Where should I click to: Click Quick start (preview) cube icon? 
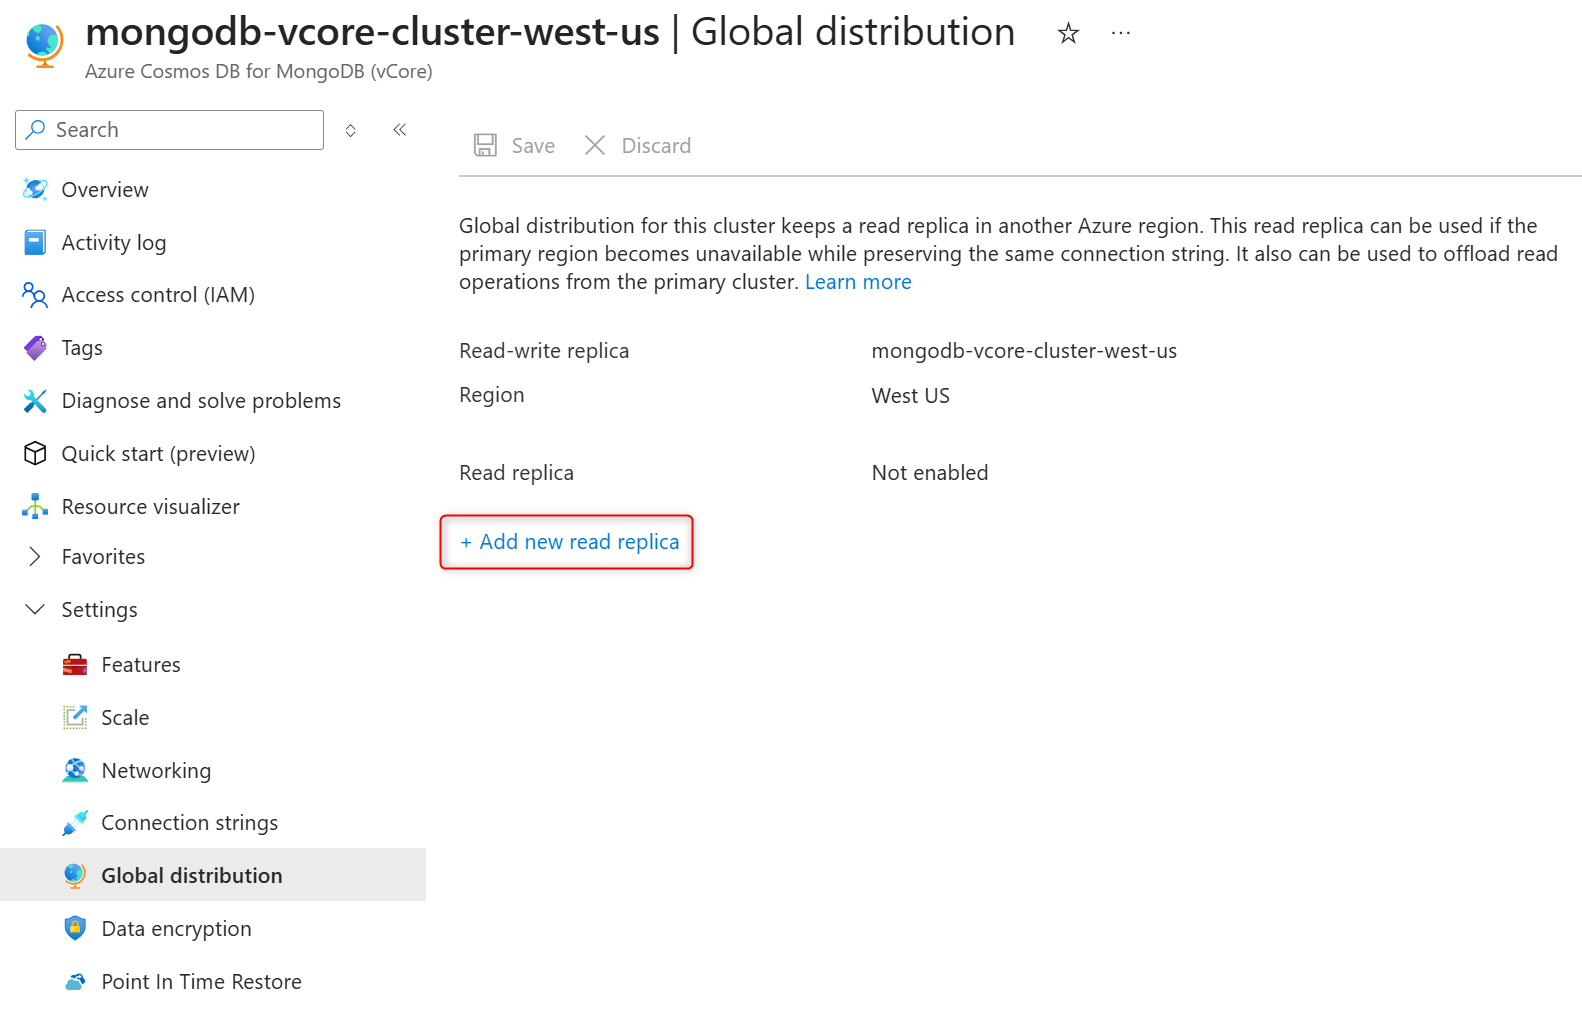(35, 454)
